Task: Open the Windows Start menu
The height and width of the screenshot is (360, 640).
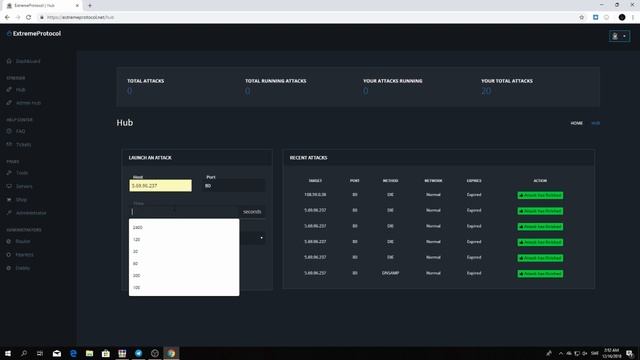Action: pyautogui.click(x=8, y=353)
